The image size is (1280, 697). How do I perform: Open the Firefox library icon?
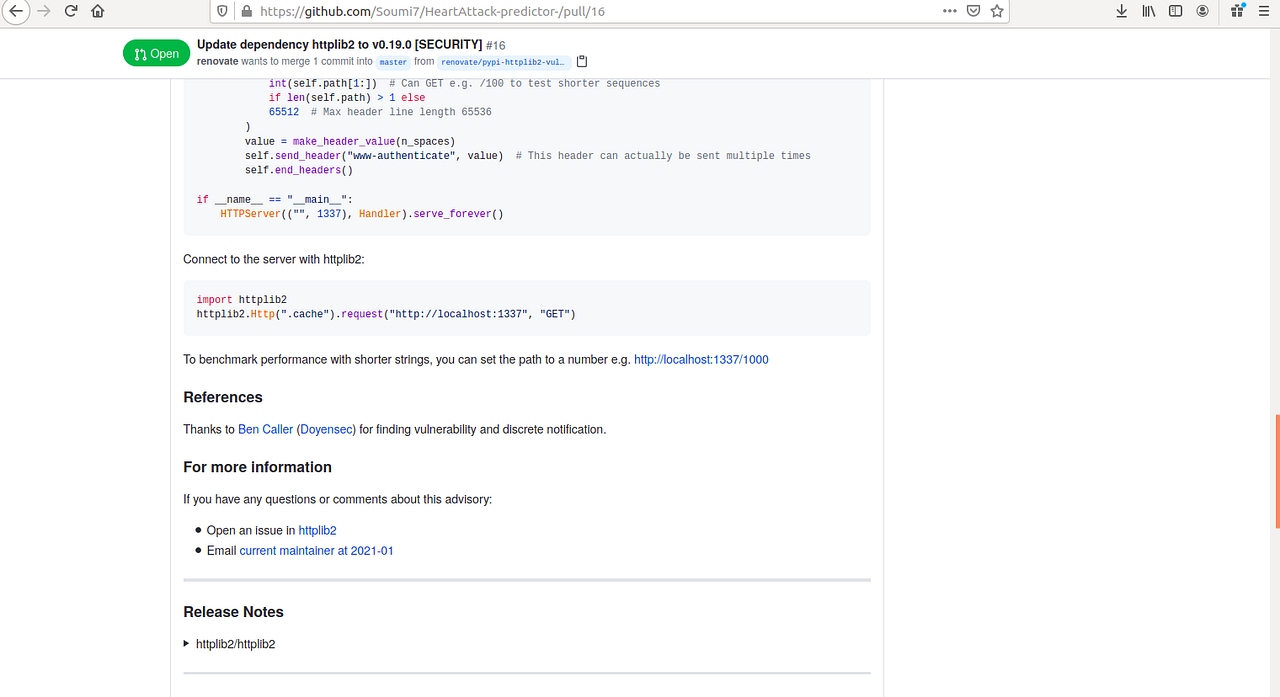pyautogui.click(x=1147, y=11)
